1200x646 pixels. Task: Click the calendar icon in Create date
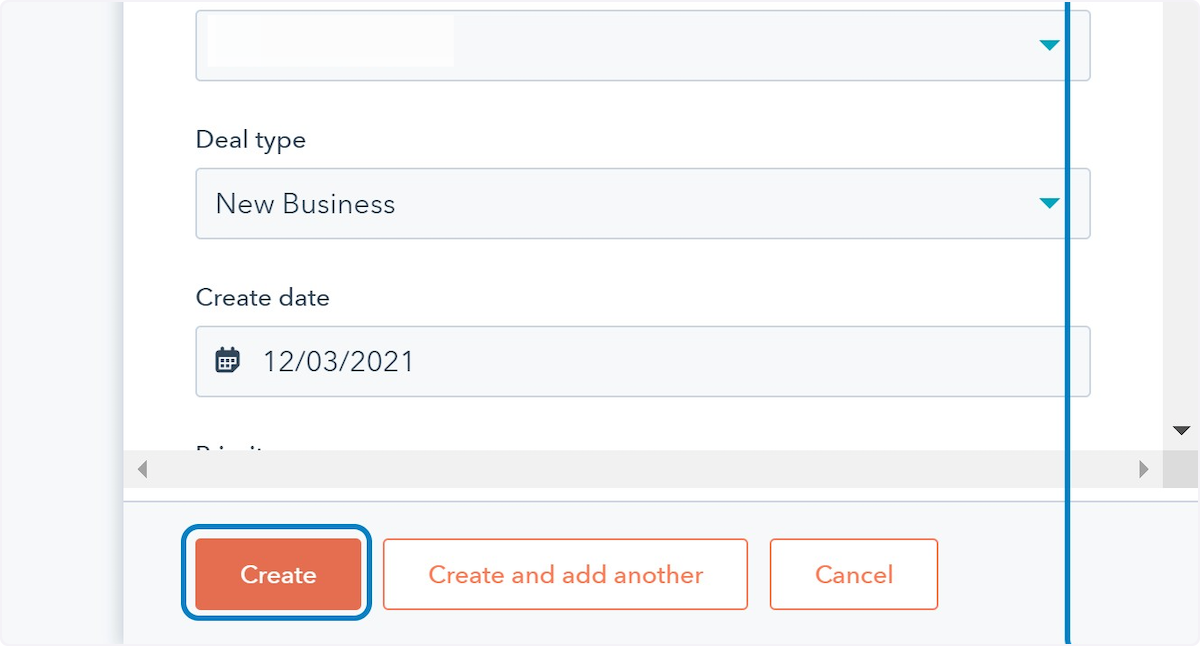coord(228,361)
